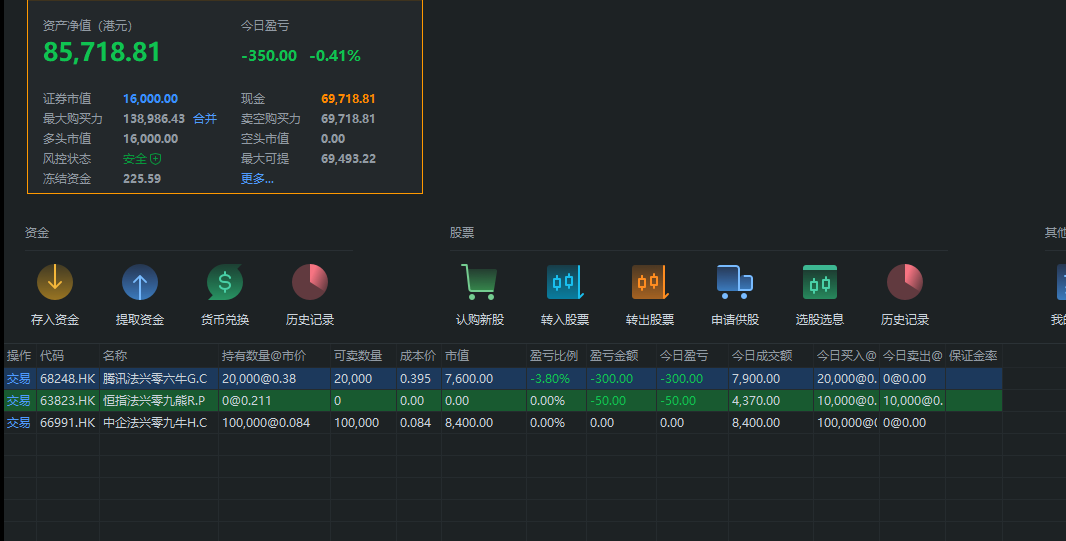Select stock code 66991.HK
1066x541 pixels.
coord(67,423)
